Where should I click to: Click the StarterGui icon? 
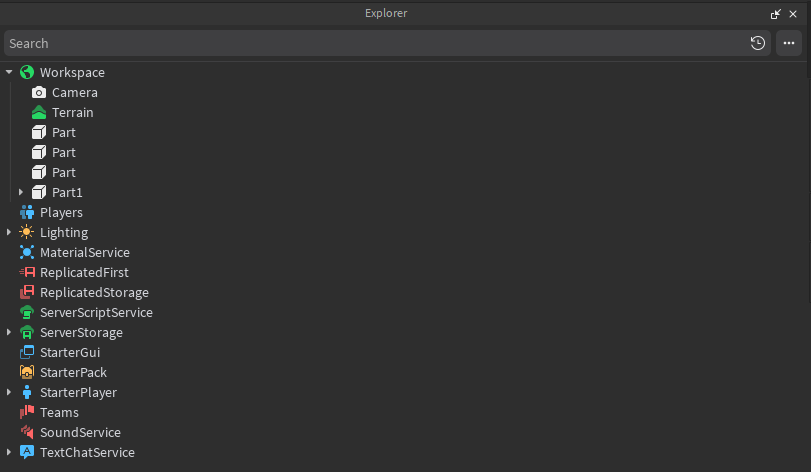coord(27,352)
